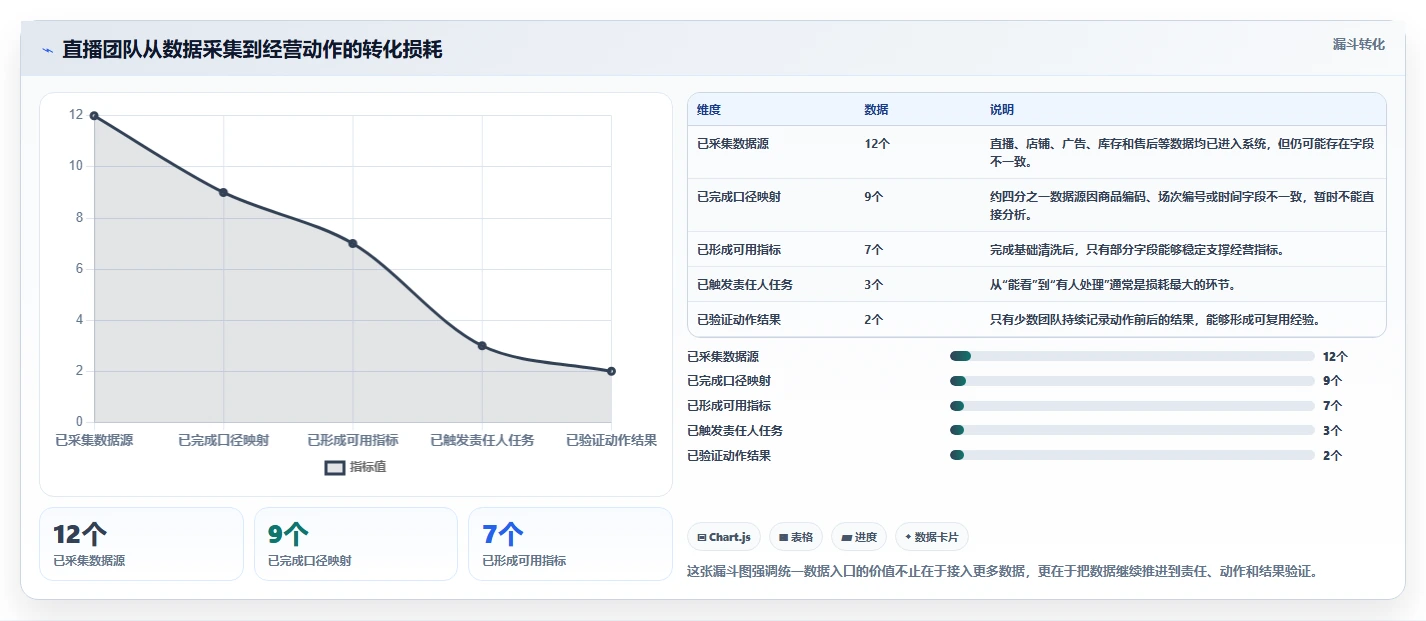Viewport: 1426px width, 621px height.
Task: Click the icon inside the 进度 chip
Action: coord(846,538)
